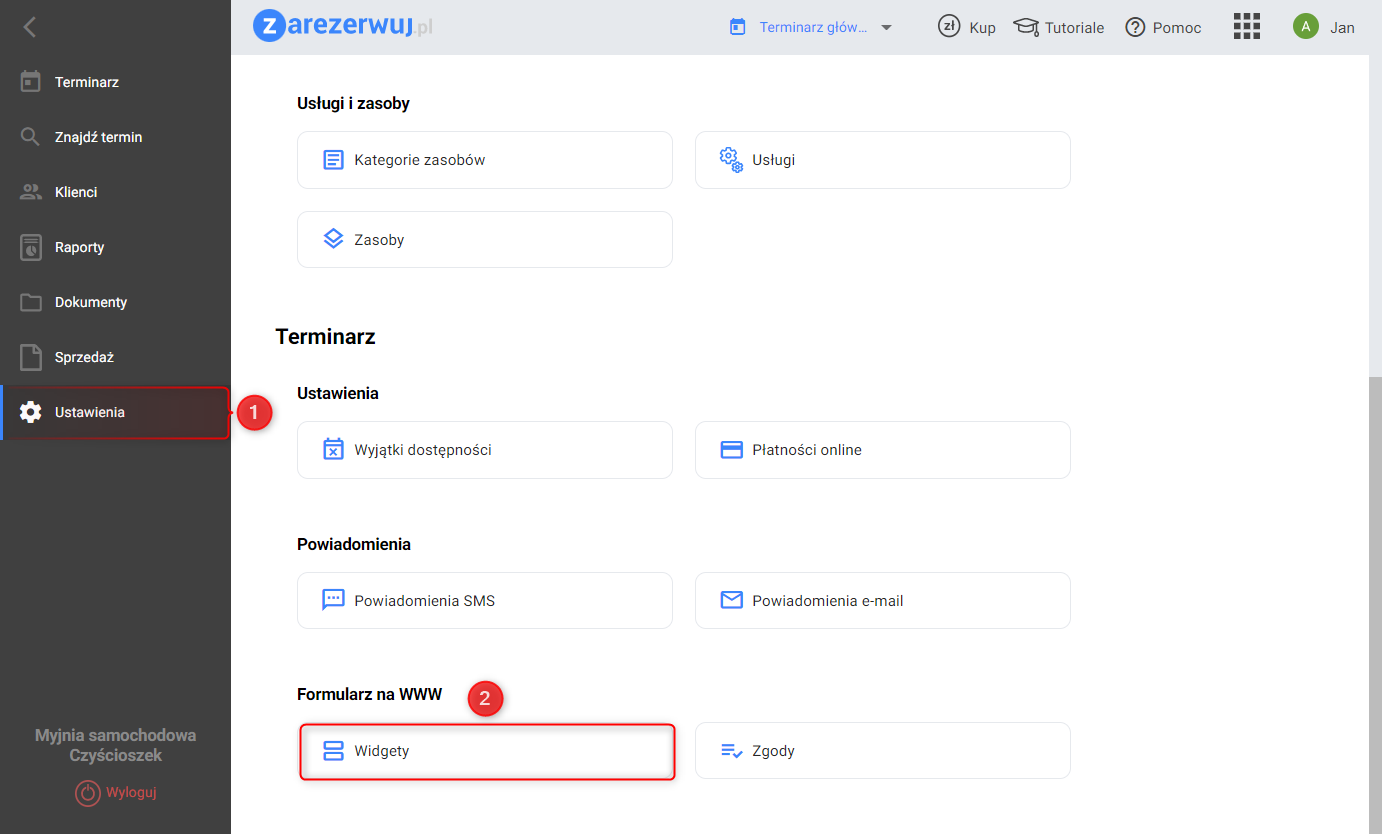1382x834 pixels.
Task: Click the Raporty chart icon in sidebar
Action: tap(31, 247)
